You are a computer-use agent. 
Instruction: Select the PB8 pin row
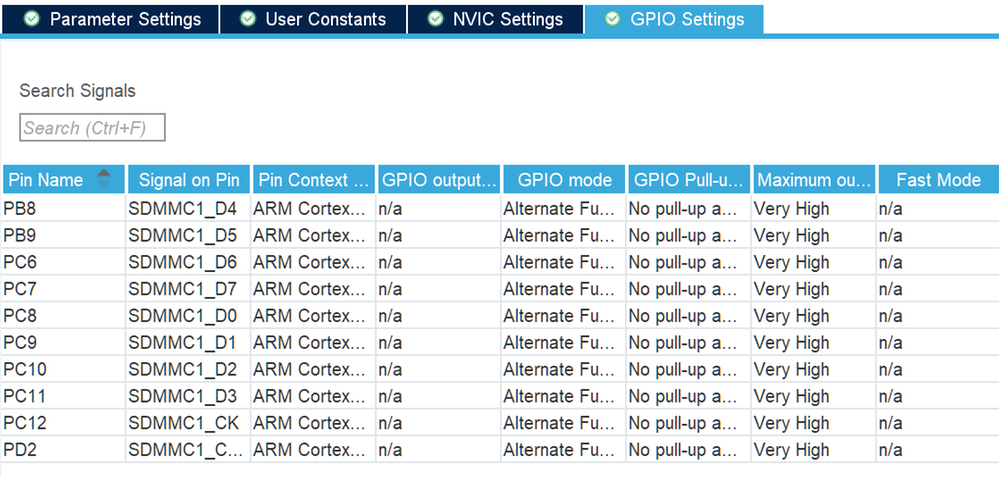(x=63, y=209)
